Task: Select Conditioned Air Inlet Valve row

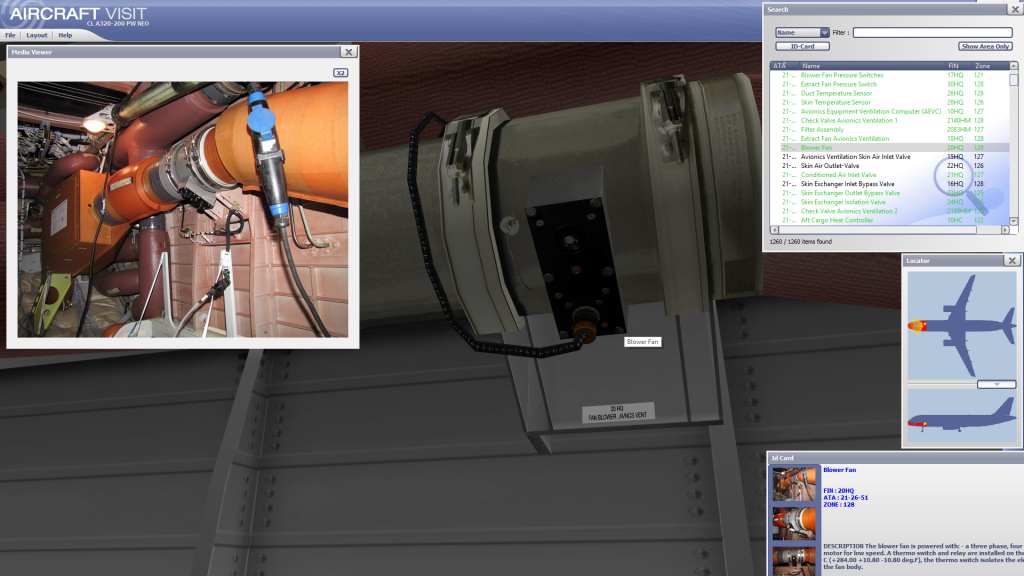Action: pos(891,175)
